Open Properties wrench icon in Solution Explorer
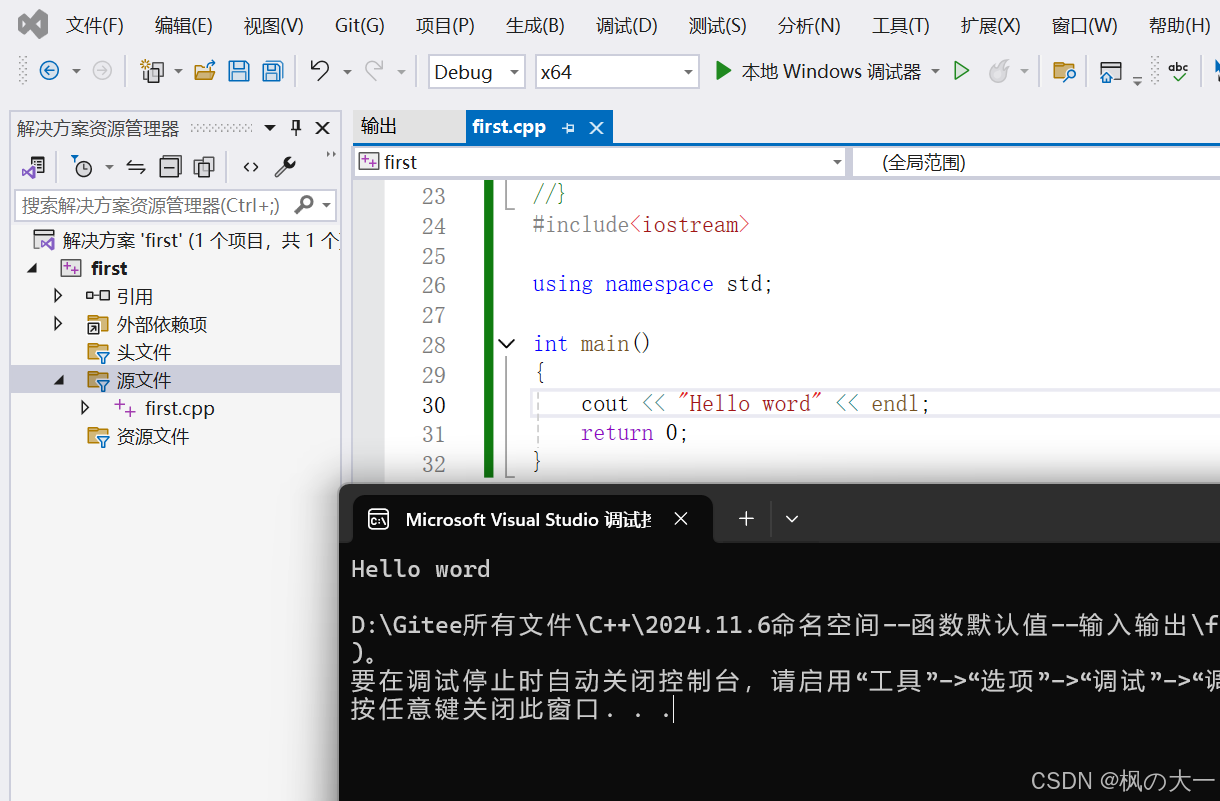This screenshot has height=801, width=1220. point(285,167)
